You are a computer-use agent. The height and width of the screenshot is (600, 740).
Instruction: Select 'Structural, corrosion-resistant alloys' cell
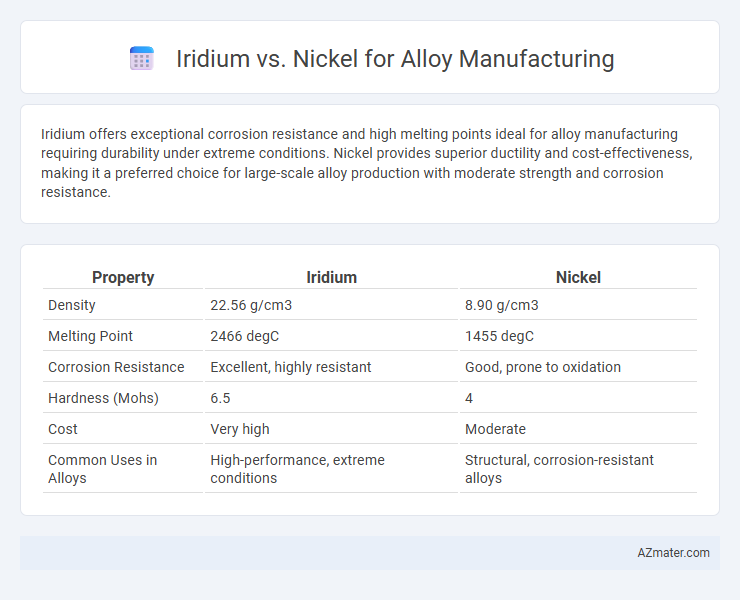click(x=559, y=469)
